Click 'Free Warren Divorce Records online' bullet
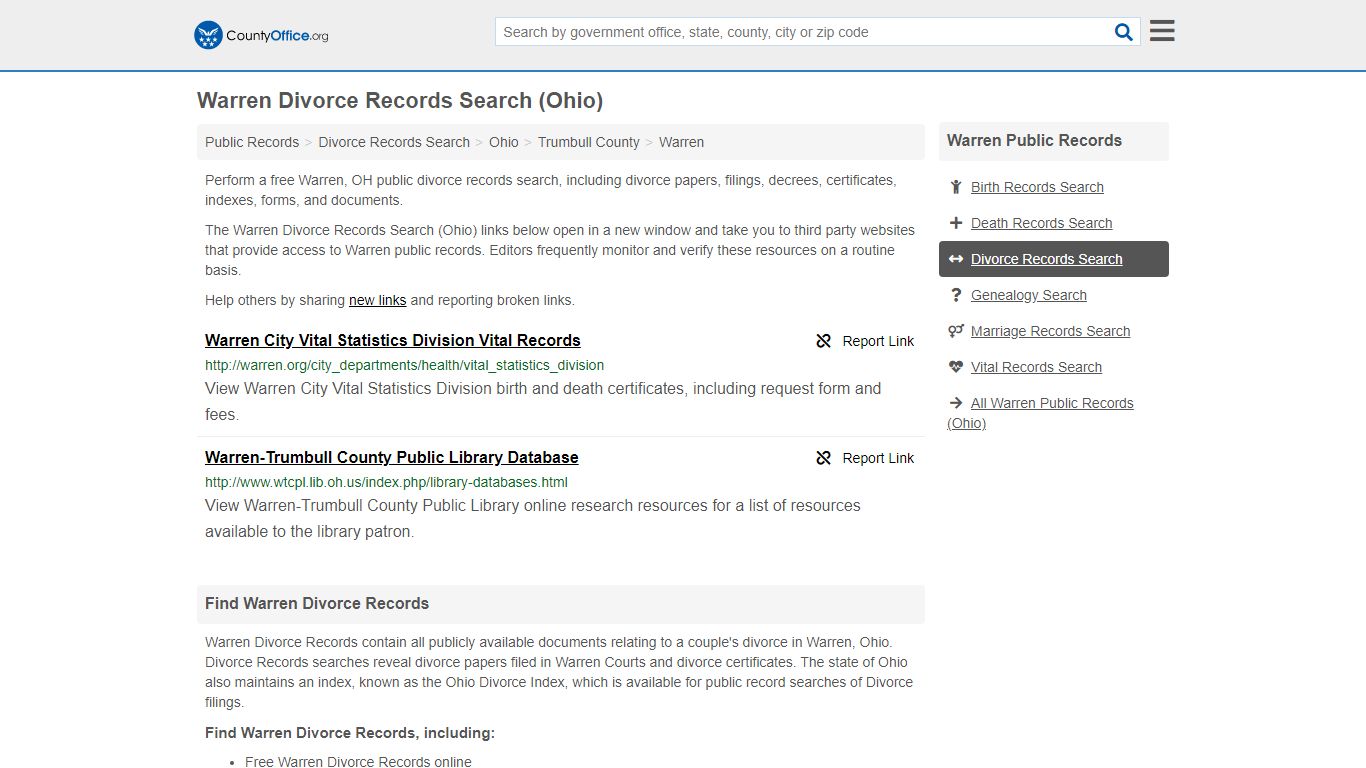Image resolution: width=1366 pixels, height=768 pixels. [358, 761]
